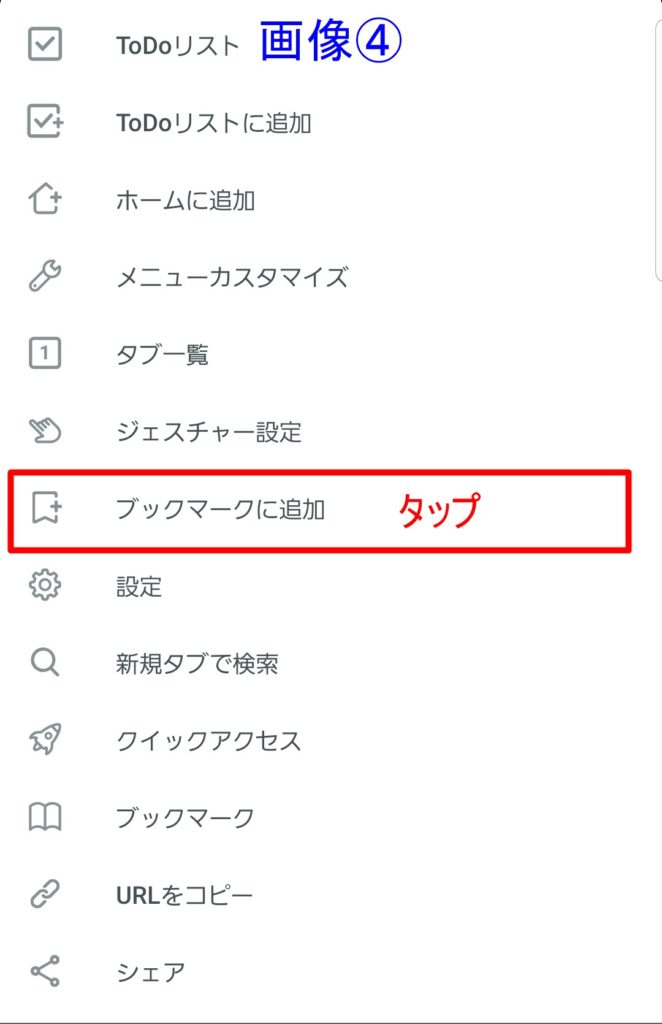Screen dimensions: 662x1024
Task: Tap the magnifier icon for 新規タブで検索
Action: (x=45, y=662)
